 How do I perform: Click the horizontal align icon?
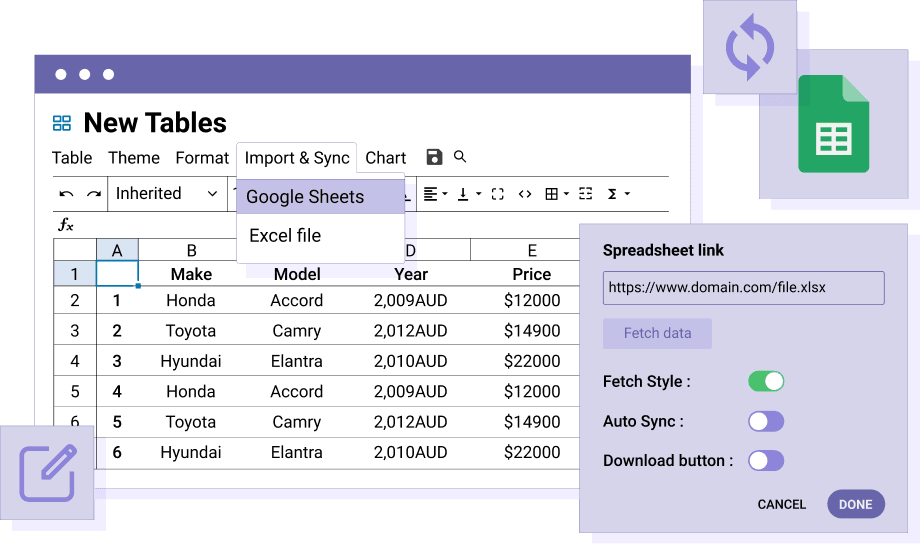pyautogui.click(x=431, y=194)
